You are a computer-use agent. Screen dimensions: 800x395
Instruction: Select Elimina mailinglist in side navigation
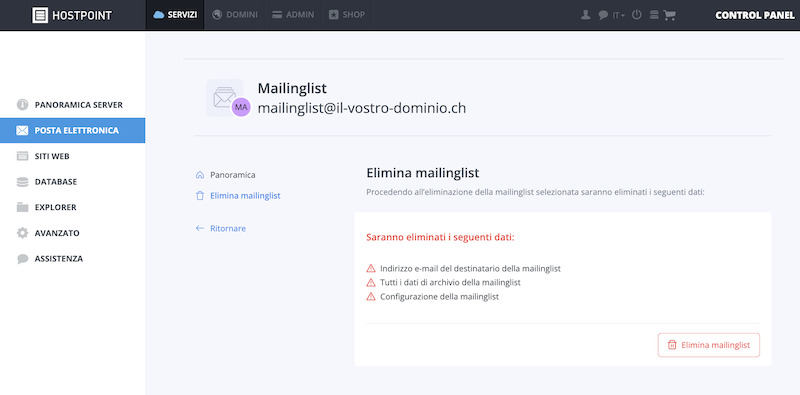238,195
